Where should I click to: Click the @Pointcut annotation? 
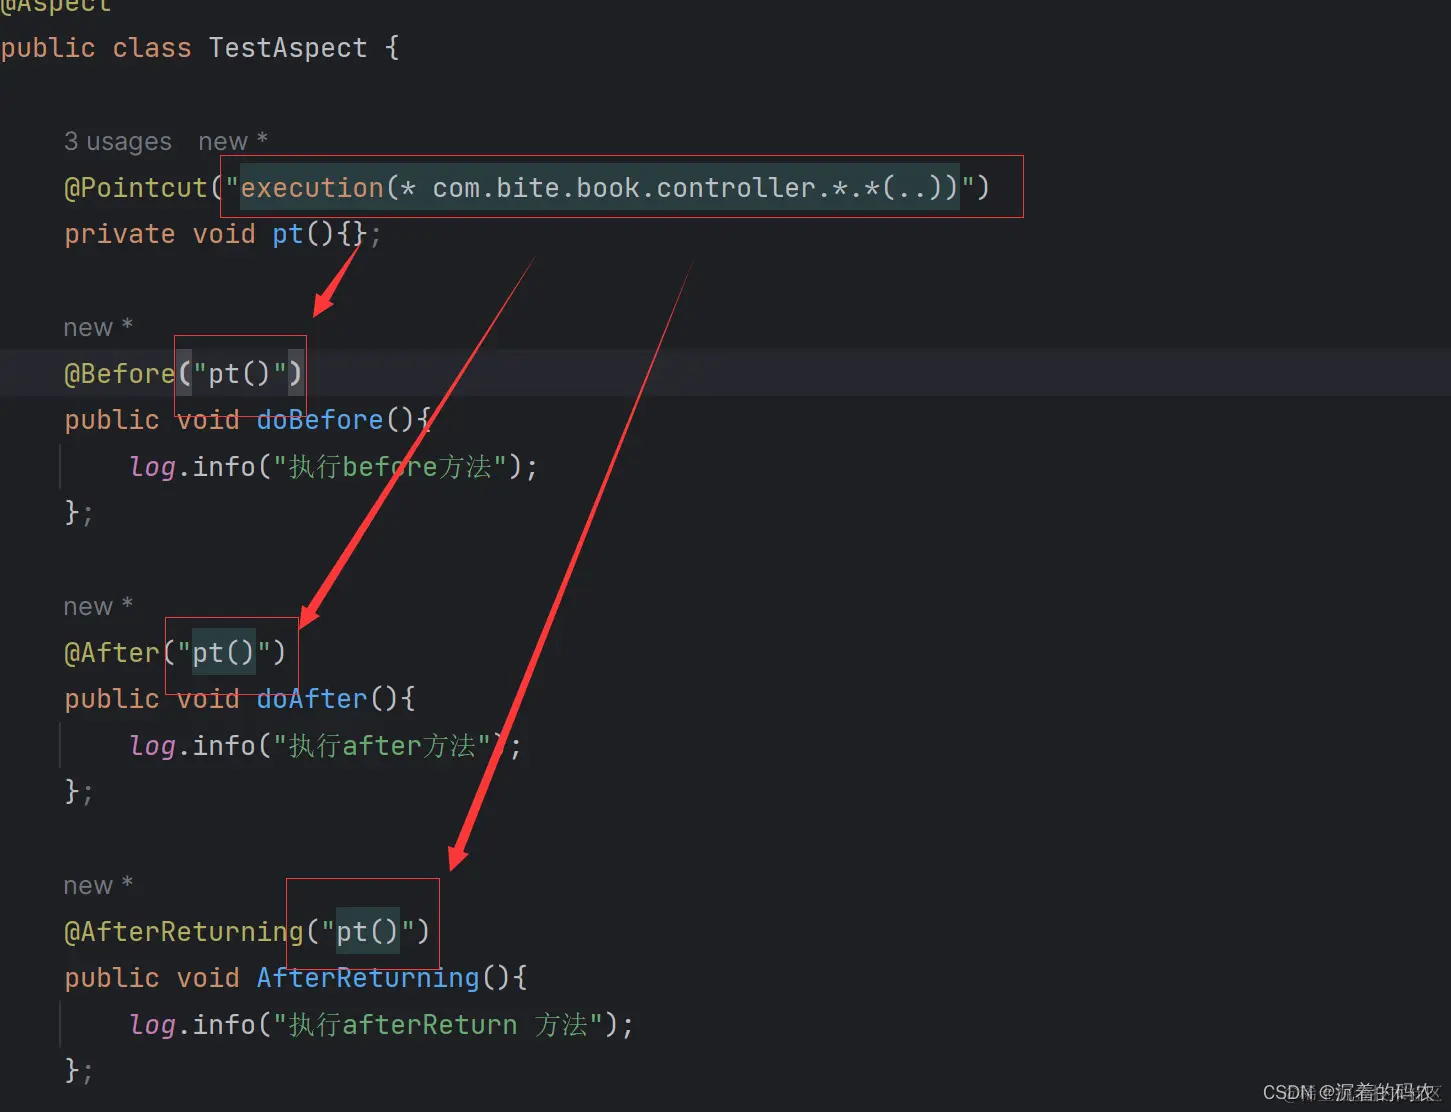pos(136,188)
